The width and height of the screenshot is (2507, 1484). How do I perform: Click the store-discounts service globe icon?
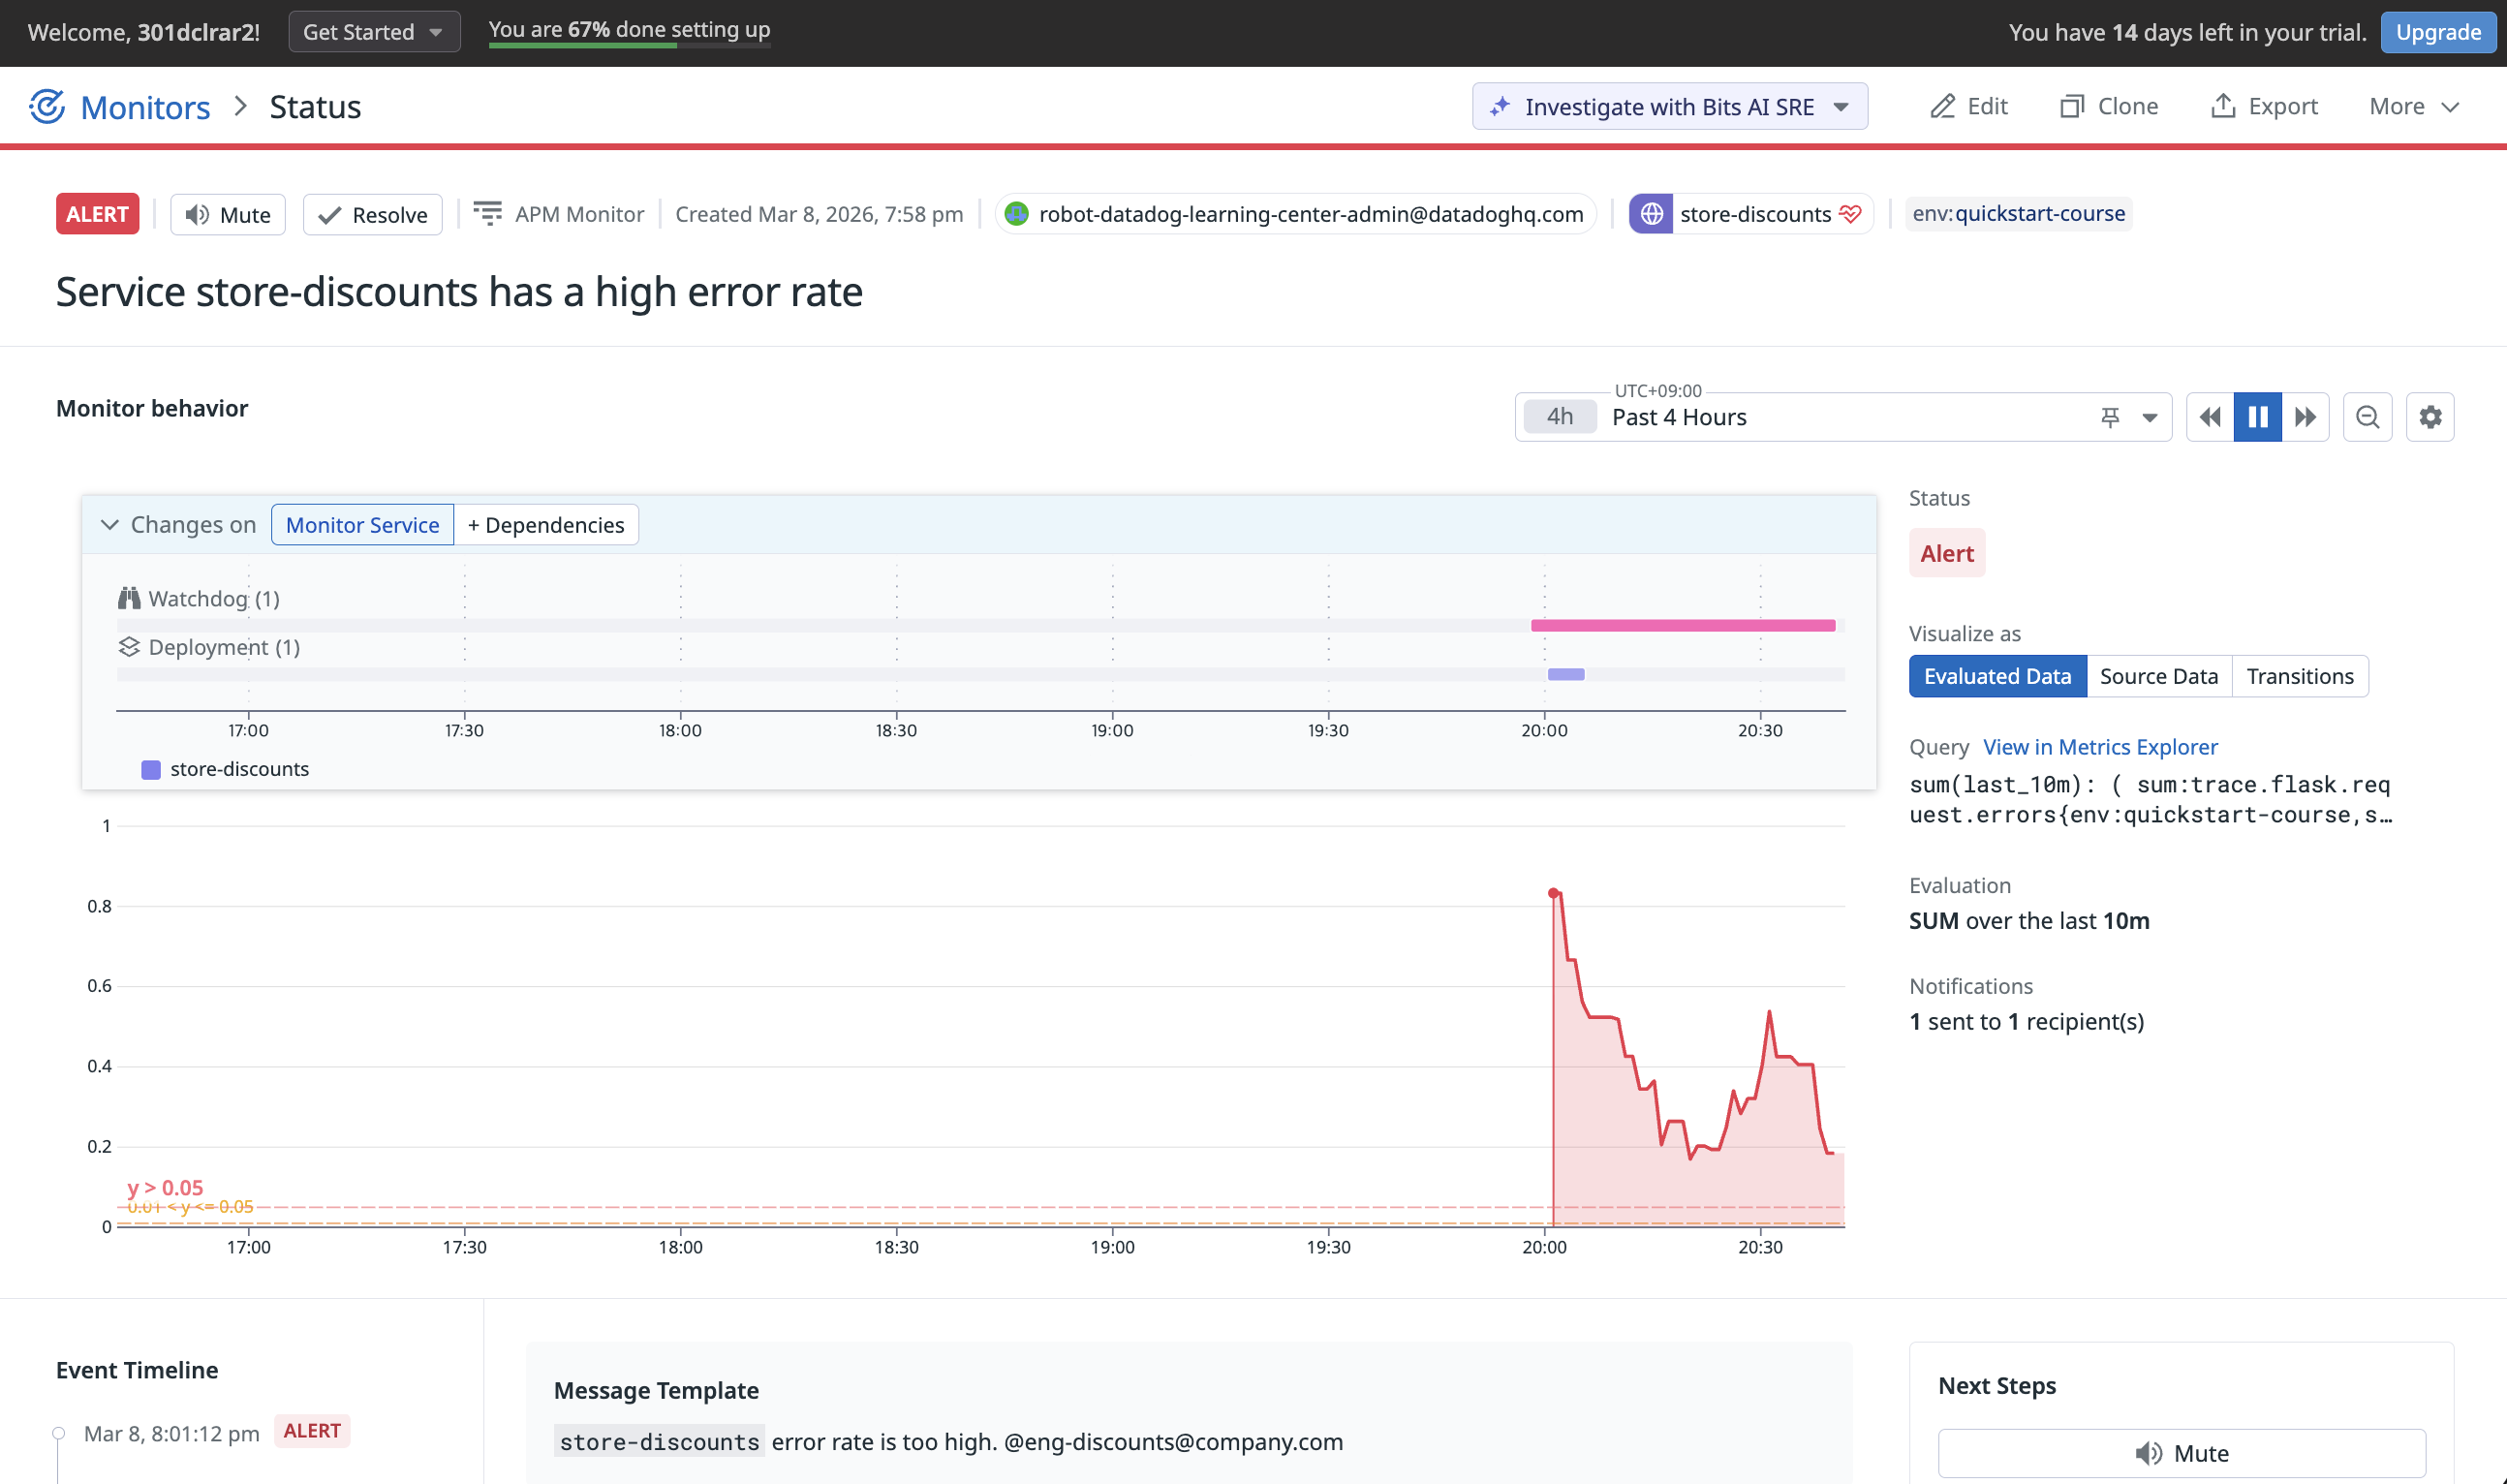click(x=1651, y=214)
